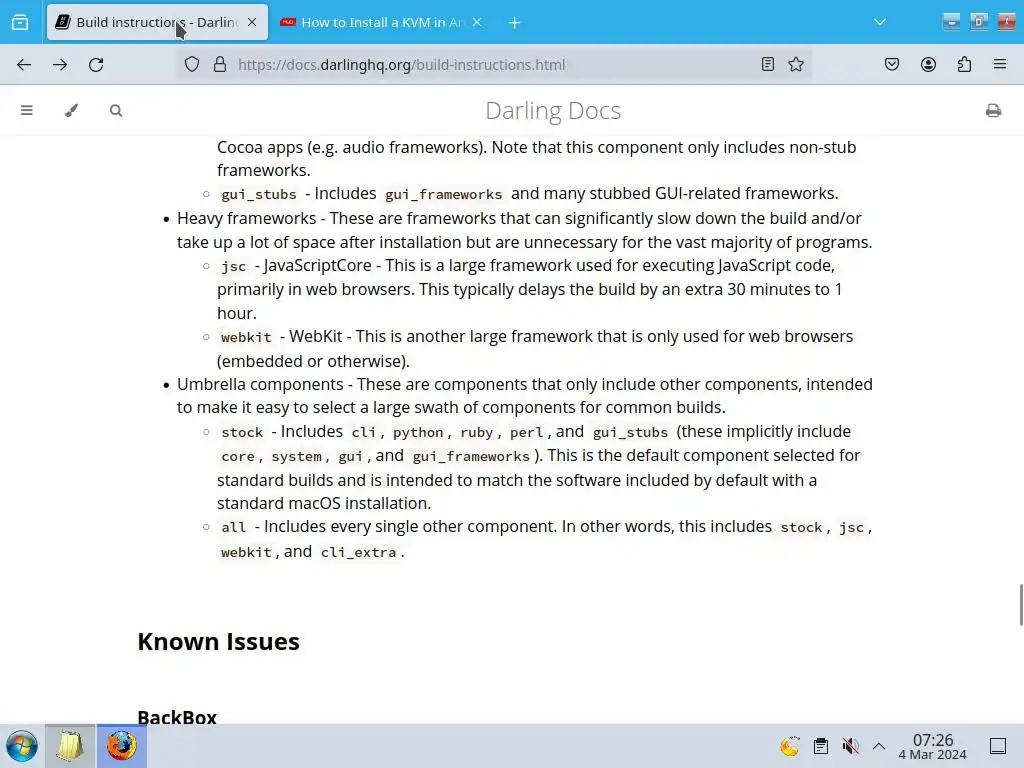Unmute the volume tray icon
The height and width of the screenshot is (768, 1024).
tap(850, 746)
